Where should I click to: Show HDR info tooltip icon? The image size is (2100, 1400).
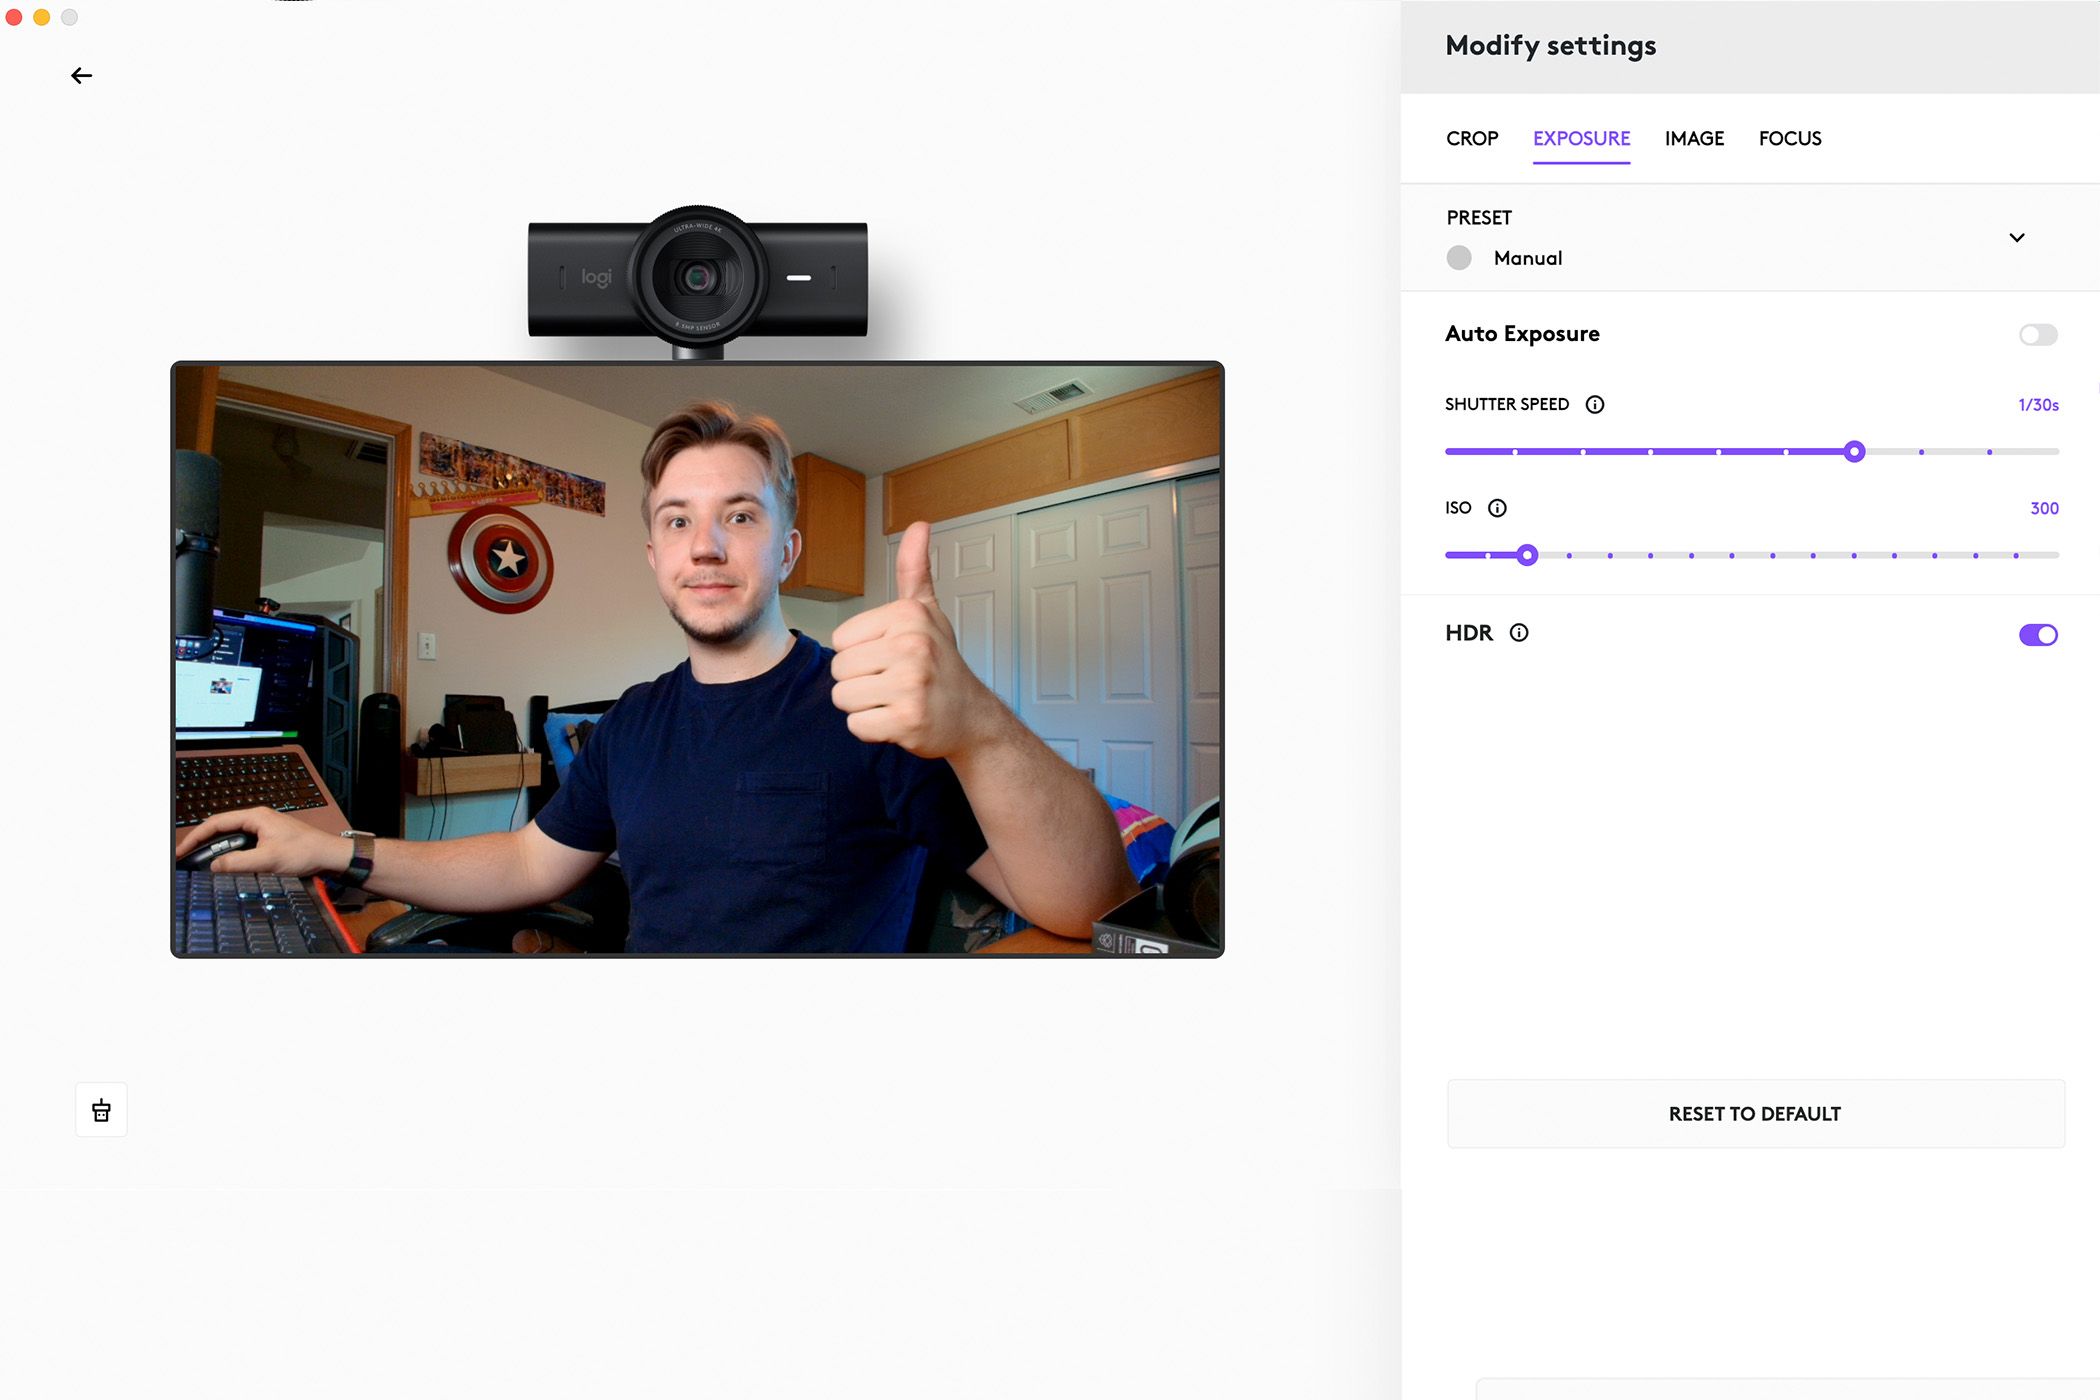[x=1519, y=633]
